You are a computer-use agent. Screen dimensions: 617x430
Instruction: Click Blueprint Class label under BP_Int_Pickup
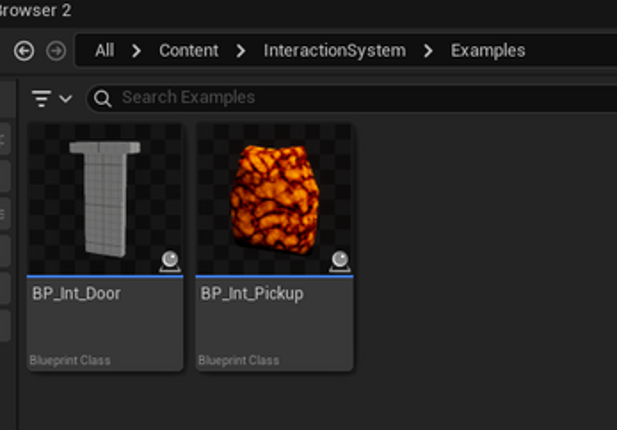click(x=239, y=360)
